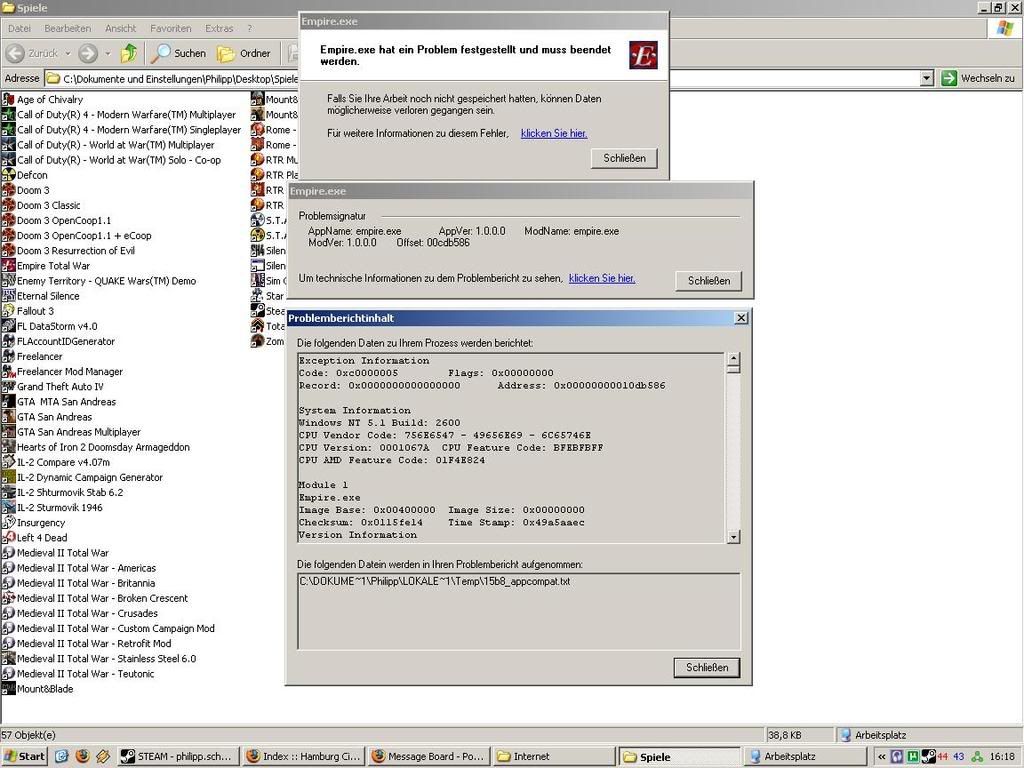Select the Empire Total War shortcut
Image resolution: width=1024 pixels, height=768 pixels.
[46, 266]
